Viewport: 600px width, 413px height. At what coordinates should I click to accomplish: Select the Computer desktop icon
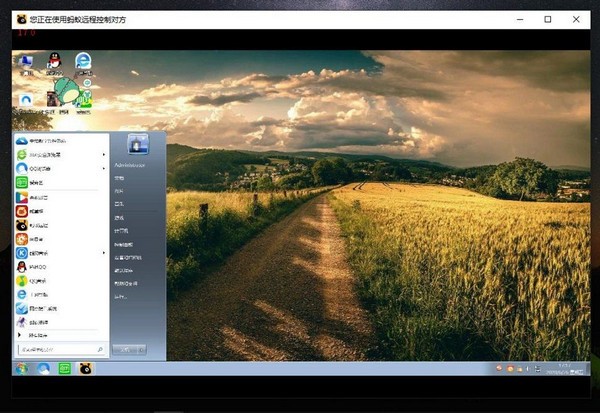coord(26,64)
